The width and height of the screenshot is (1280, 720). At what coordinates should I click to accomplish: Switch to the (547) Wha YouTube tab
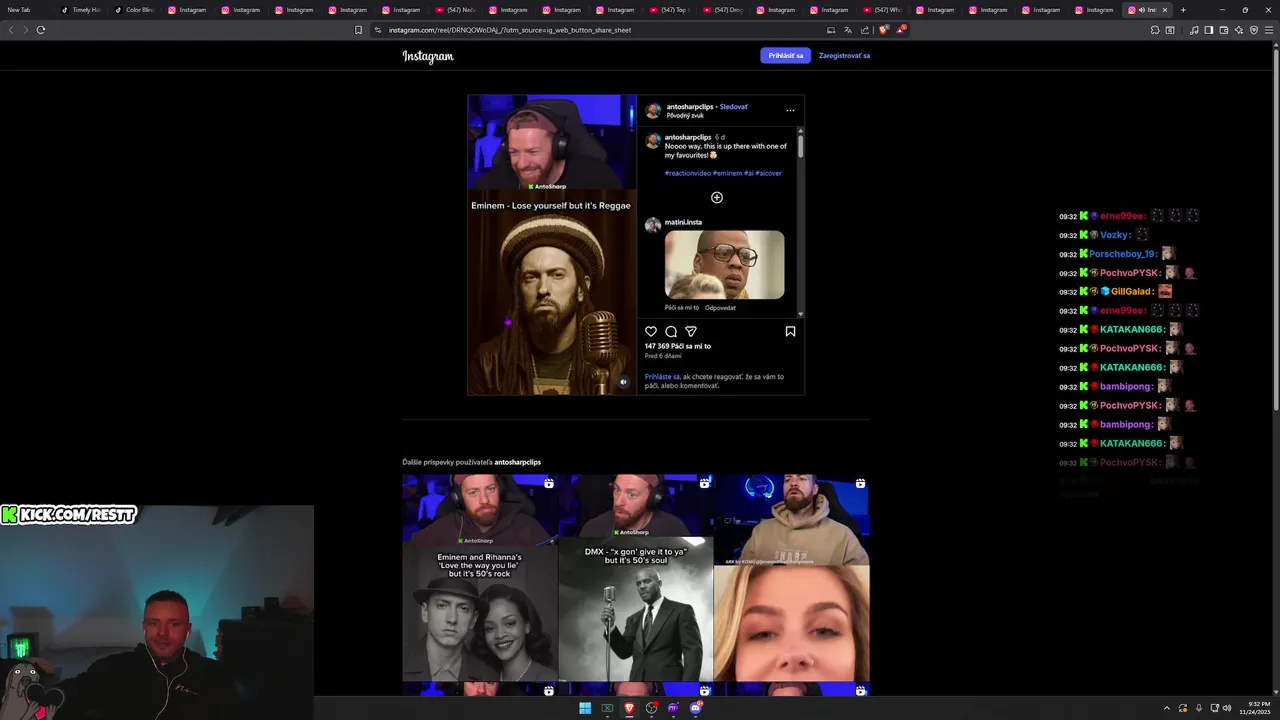click(x=883, y=10)
